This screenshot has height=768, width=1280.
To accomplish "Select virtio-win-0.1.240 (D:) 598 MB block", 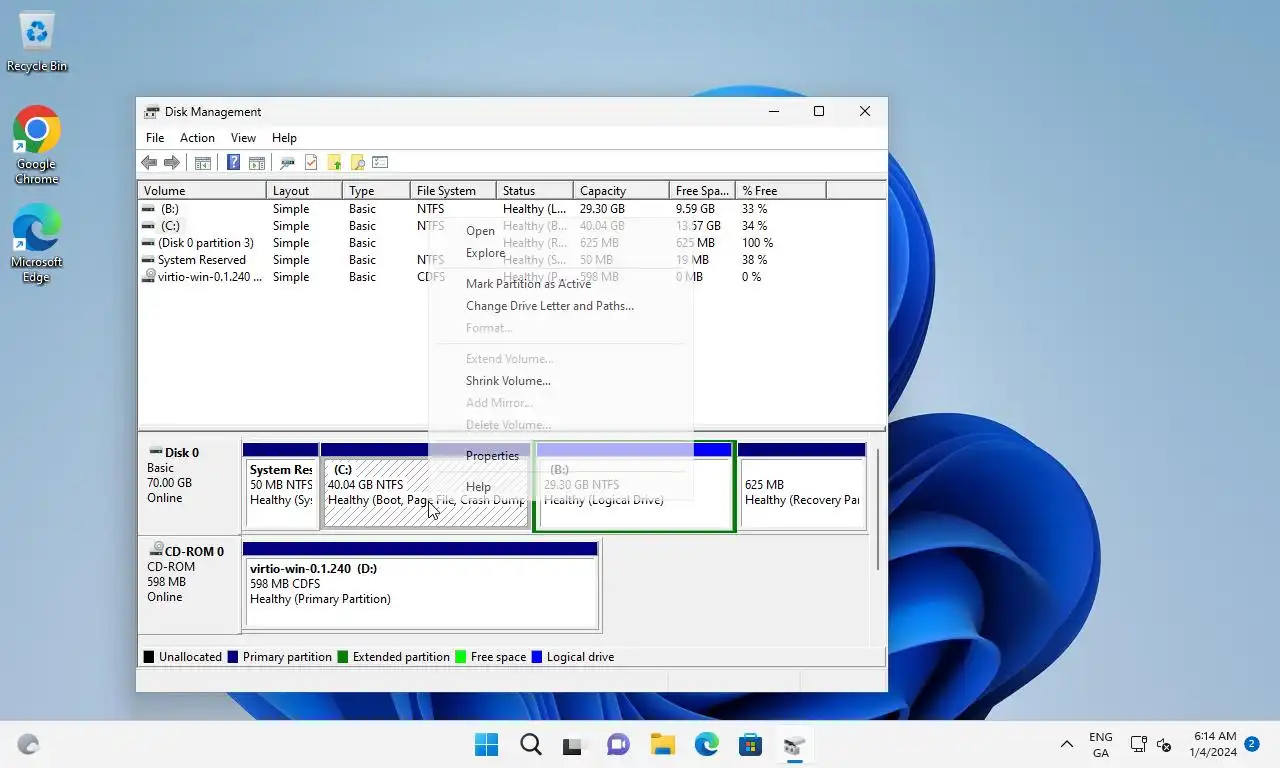I will tap(421, 585).
